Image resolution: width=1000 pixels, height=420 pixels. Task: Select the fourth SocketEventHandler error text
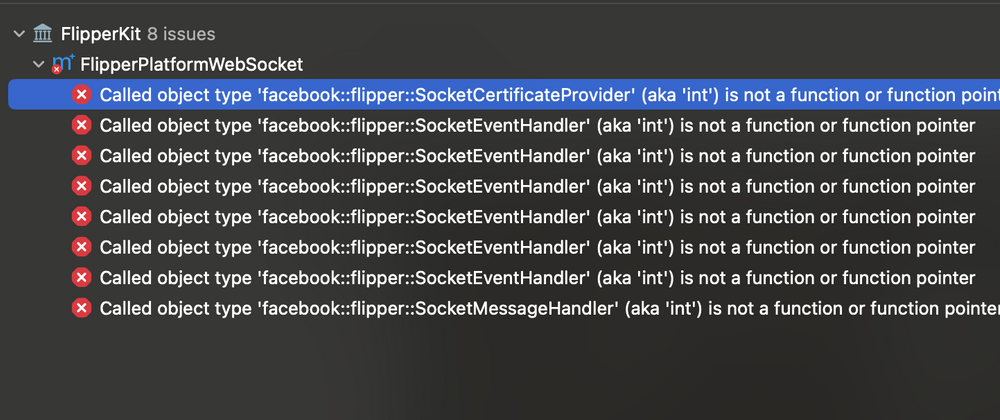(x=537, y=216)
